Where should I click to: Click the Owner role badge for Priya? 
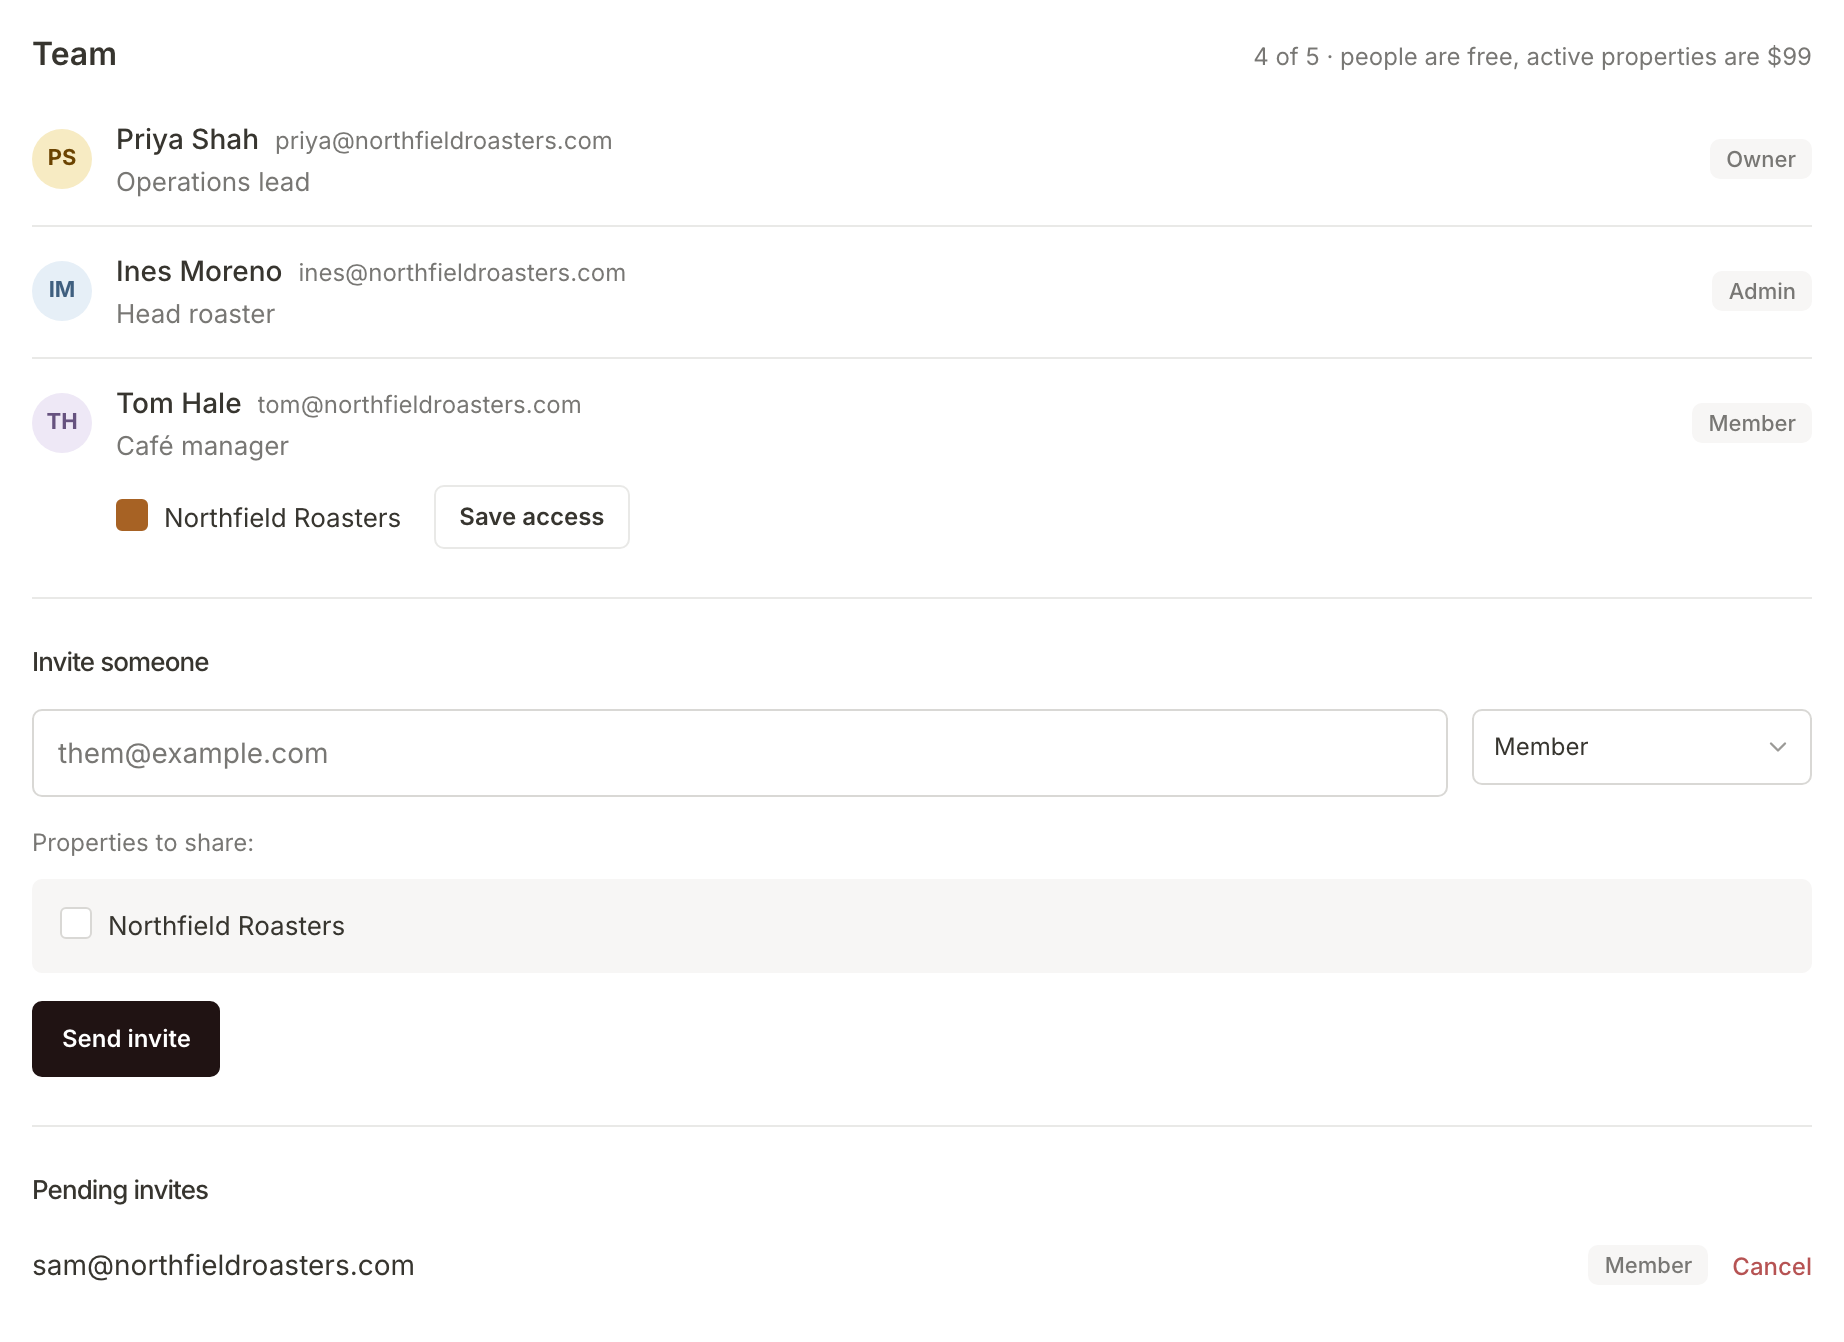coord(1760,159)
